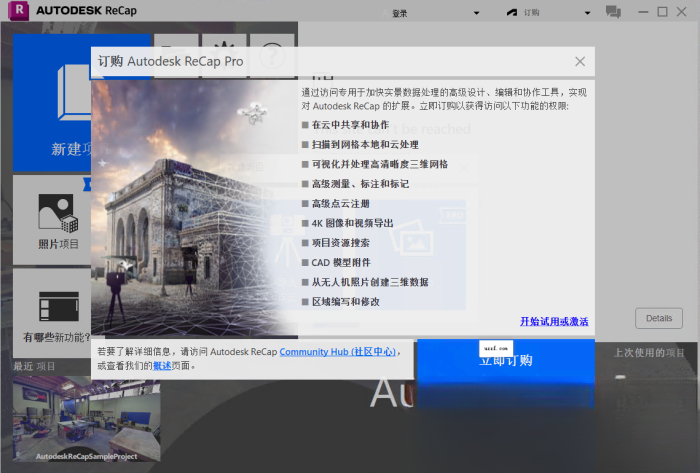
Task: Expand the 订购 subscription dropdown arrow
Action: tap(588, 13)
